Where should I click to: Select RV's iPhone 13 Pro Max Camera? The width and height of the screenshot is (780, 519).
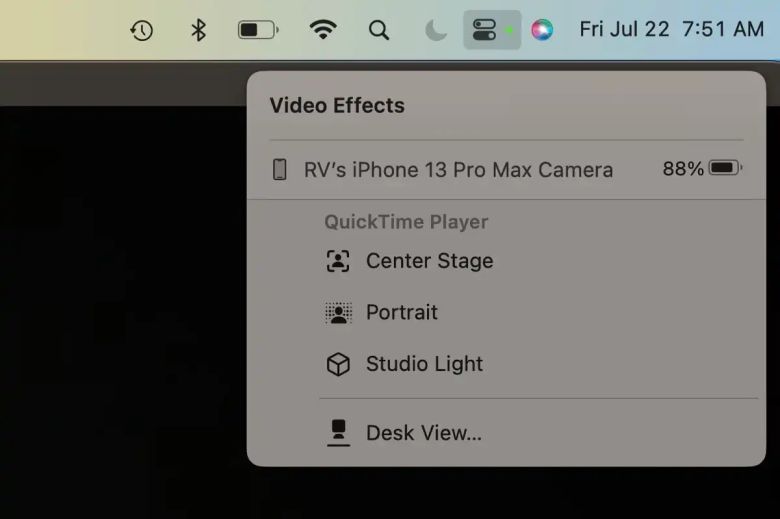pos(458,170)
